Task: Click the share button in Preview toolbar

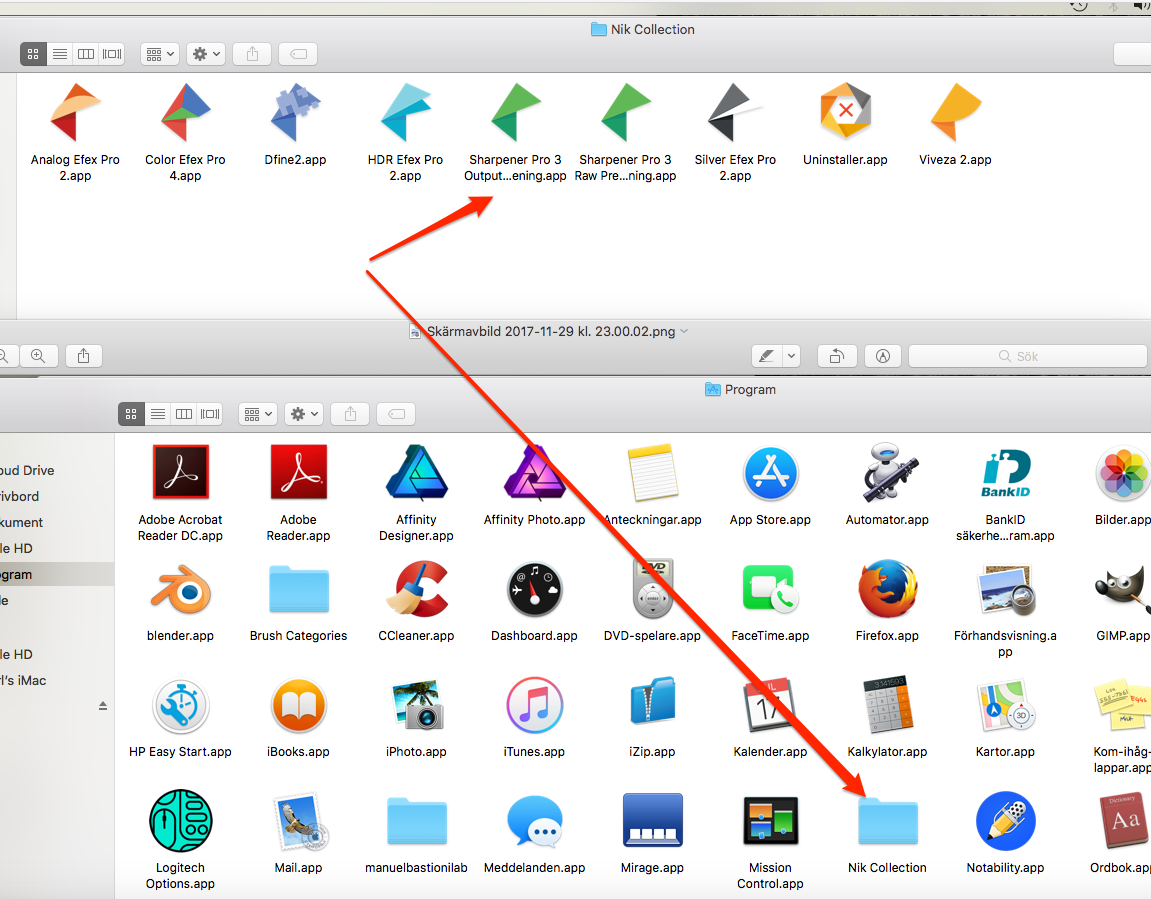Action: (x=84, y=356)
